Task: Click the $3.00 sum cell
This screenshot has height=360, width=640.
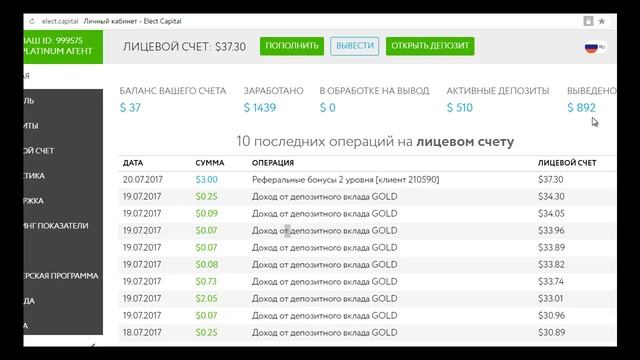Action: 207,180
